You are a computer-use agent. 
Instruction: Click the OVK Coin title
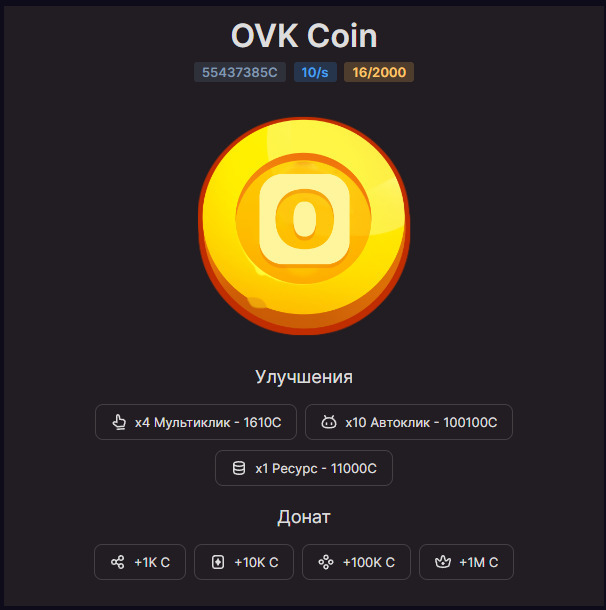click(x=304, y=35)
